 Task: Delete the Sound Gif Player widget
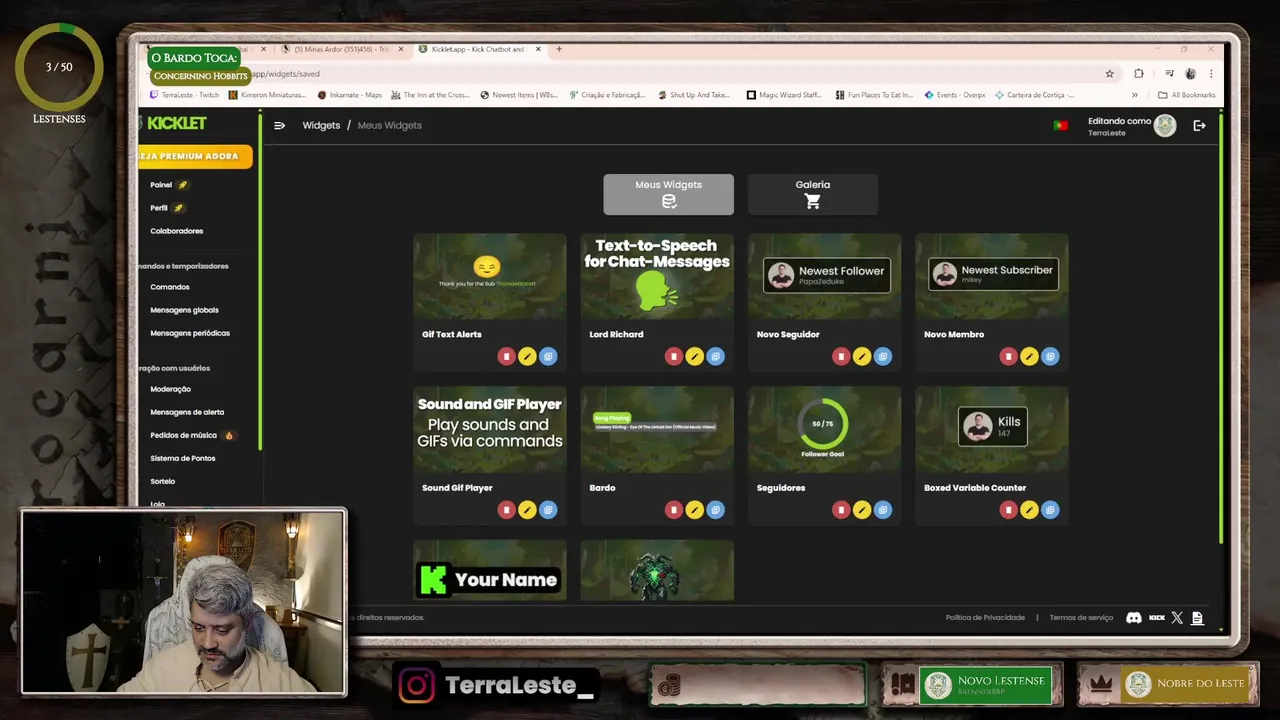506,510
